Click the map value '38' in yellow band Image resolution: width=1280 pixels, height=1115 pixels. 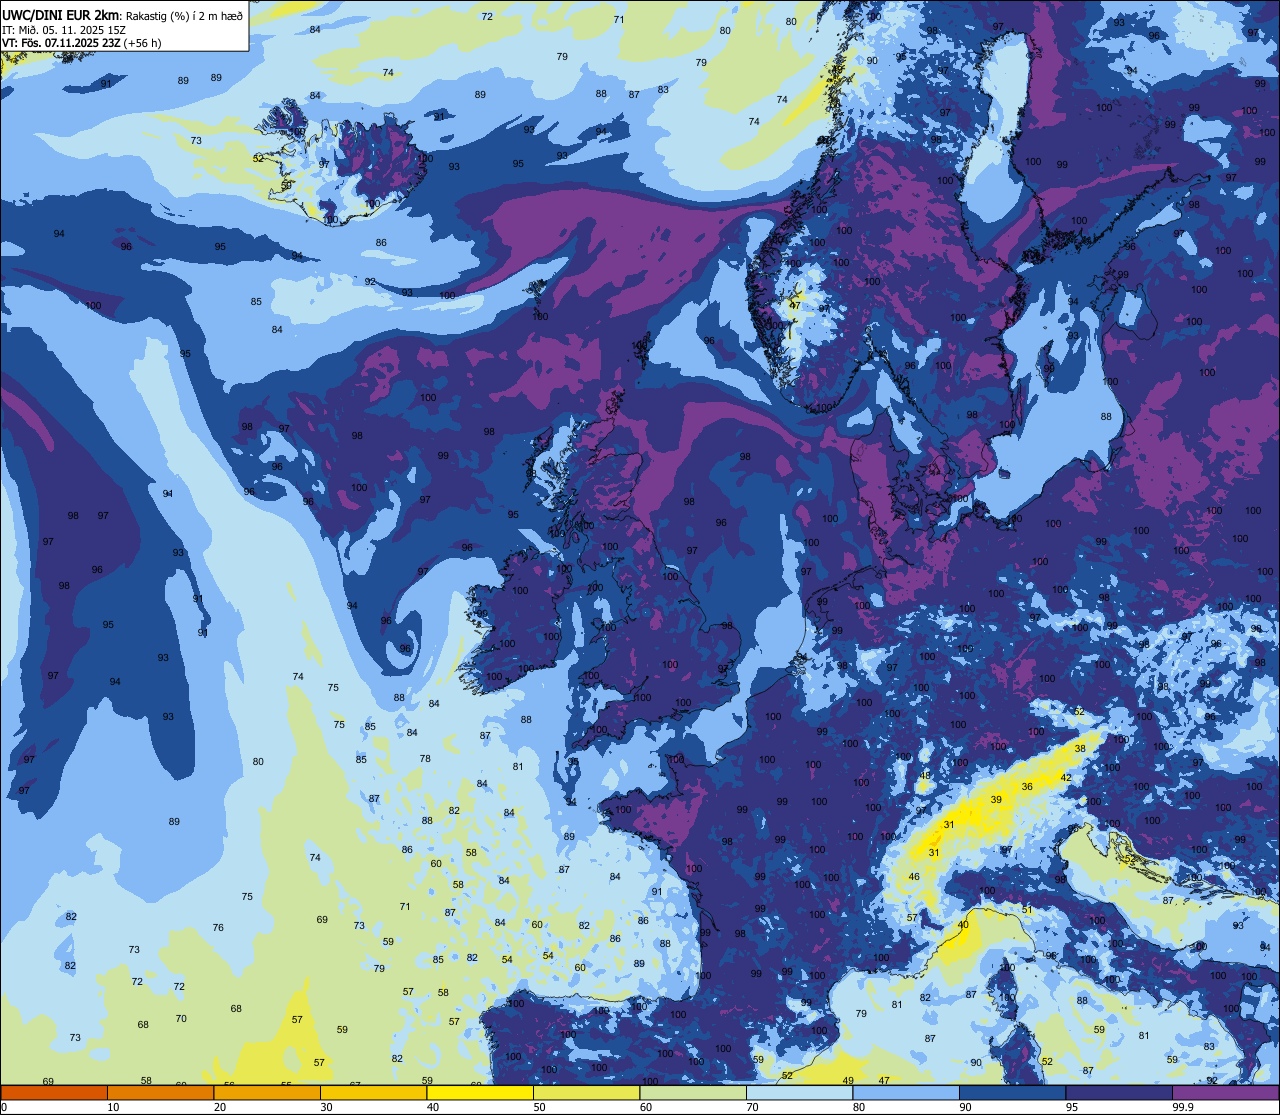pyautogui.click(x=1080, y=748)
